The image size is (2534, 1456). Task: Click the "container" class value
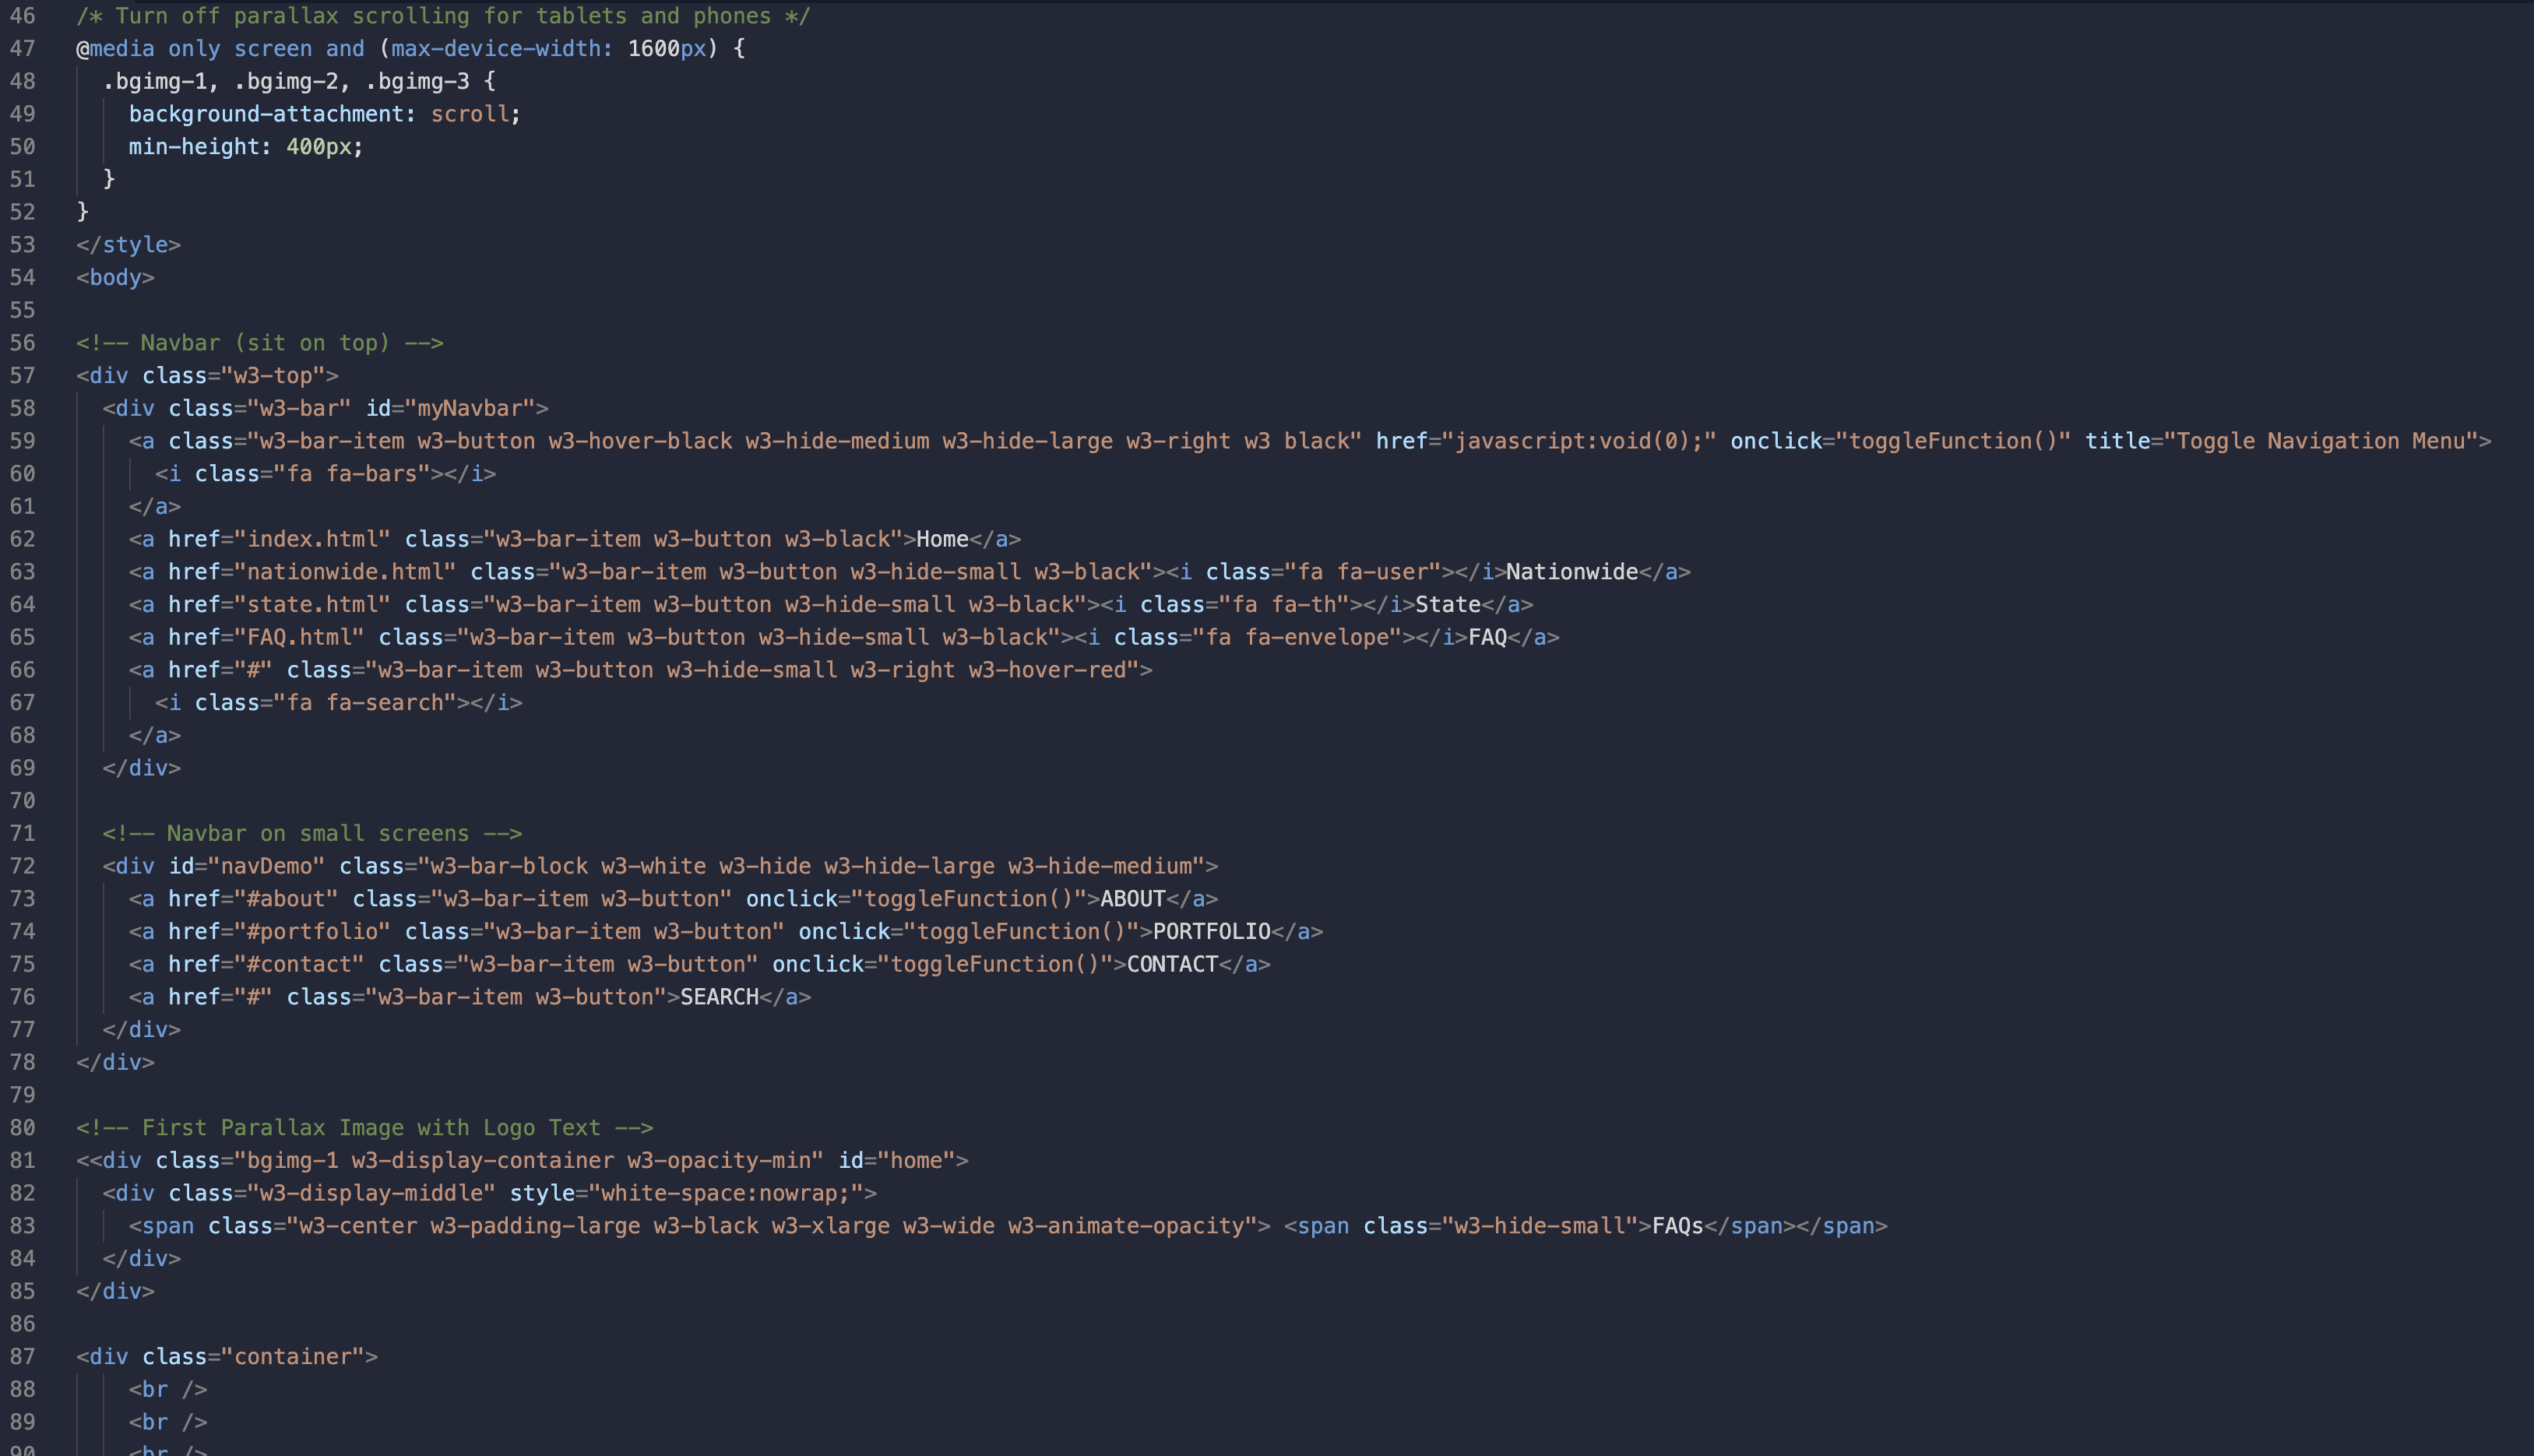[292, 1357]
